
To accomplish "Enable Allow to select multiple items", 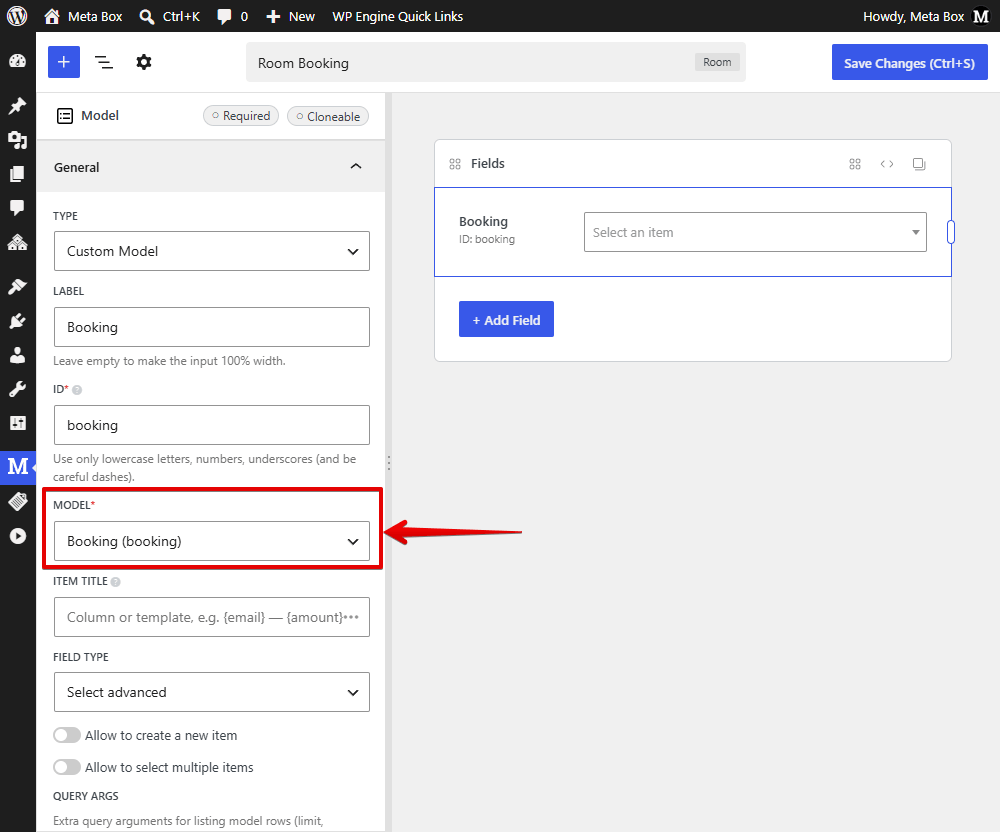I will [x=67, y=767].
